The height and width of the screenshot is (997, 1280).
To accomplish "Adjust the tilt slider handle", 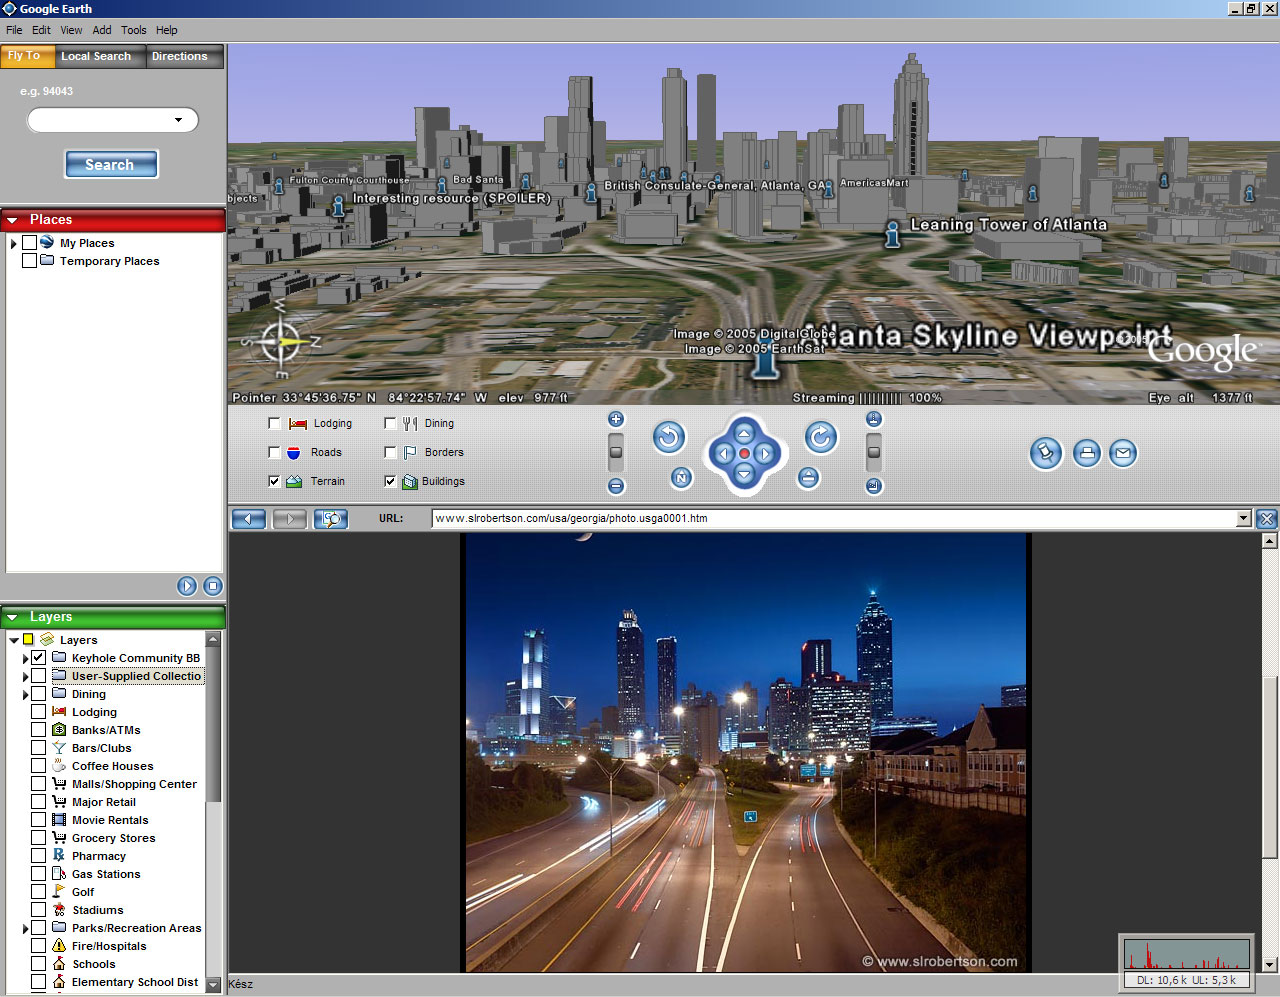I will coord(874,452).
